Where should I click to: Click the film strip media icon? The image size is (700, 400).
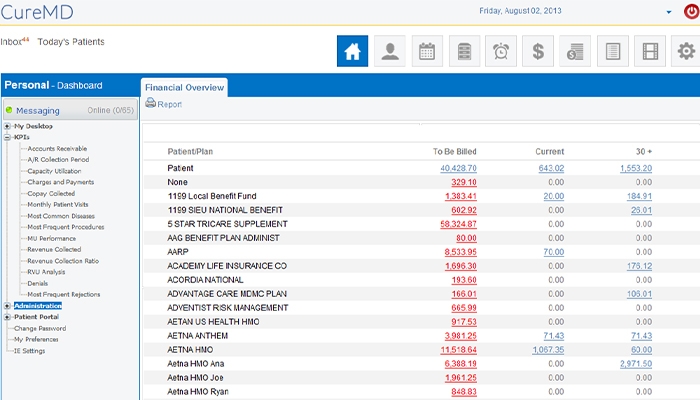(x=651, y=51)
